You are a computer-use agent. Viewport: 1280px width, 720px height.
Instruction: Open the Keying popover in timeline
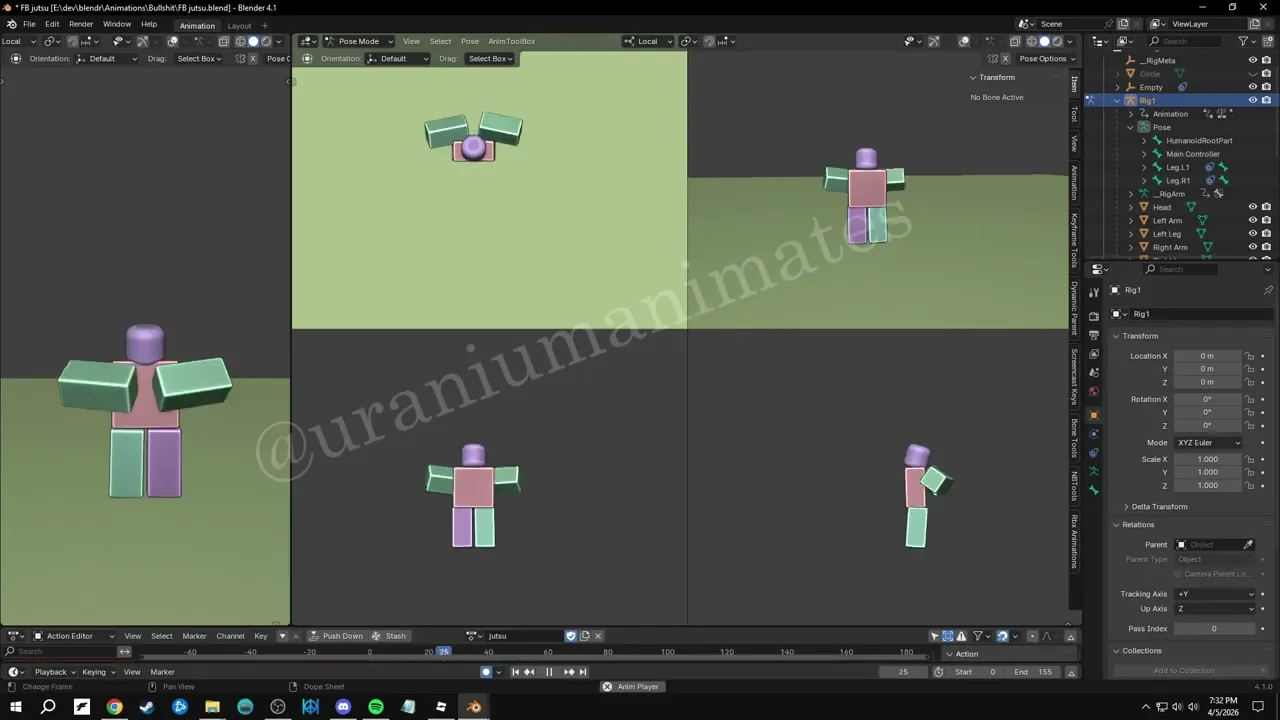pyautogui.click(x=97, y=672)
